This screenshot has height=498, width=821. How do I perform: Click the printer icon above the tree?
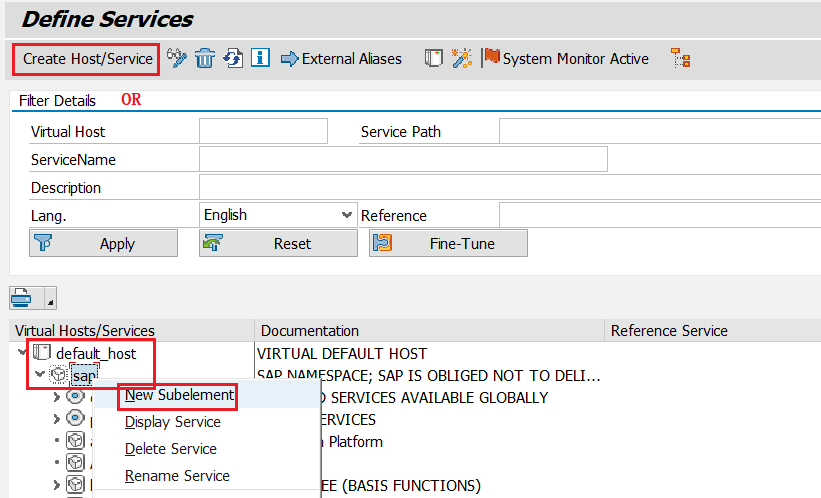[x=24, y=297]
